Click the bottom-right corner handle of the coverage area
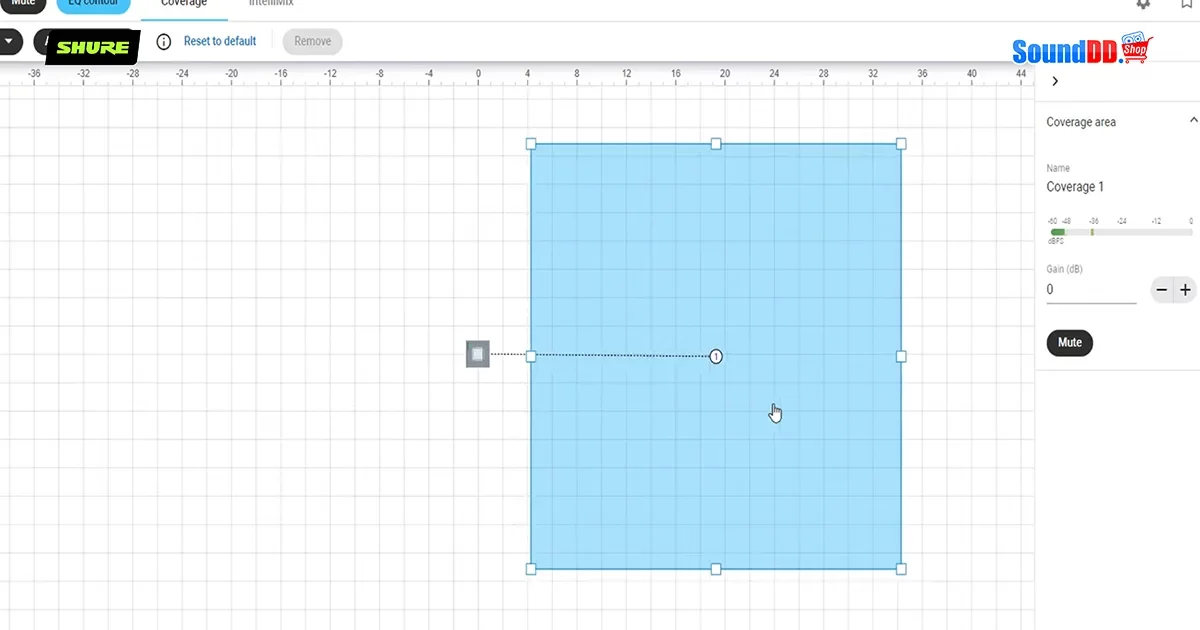Screen dimensions: 1200x630 coord(901,569)
